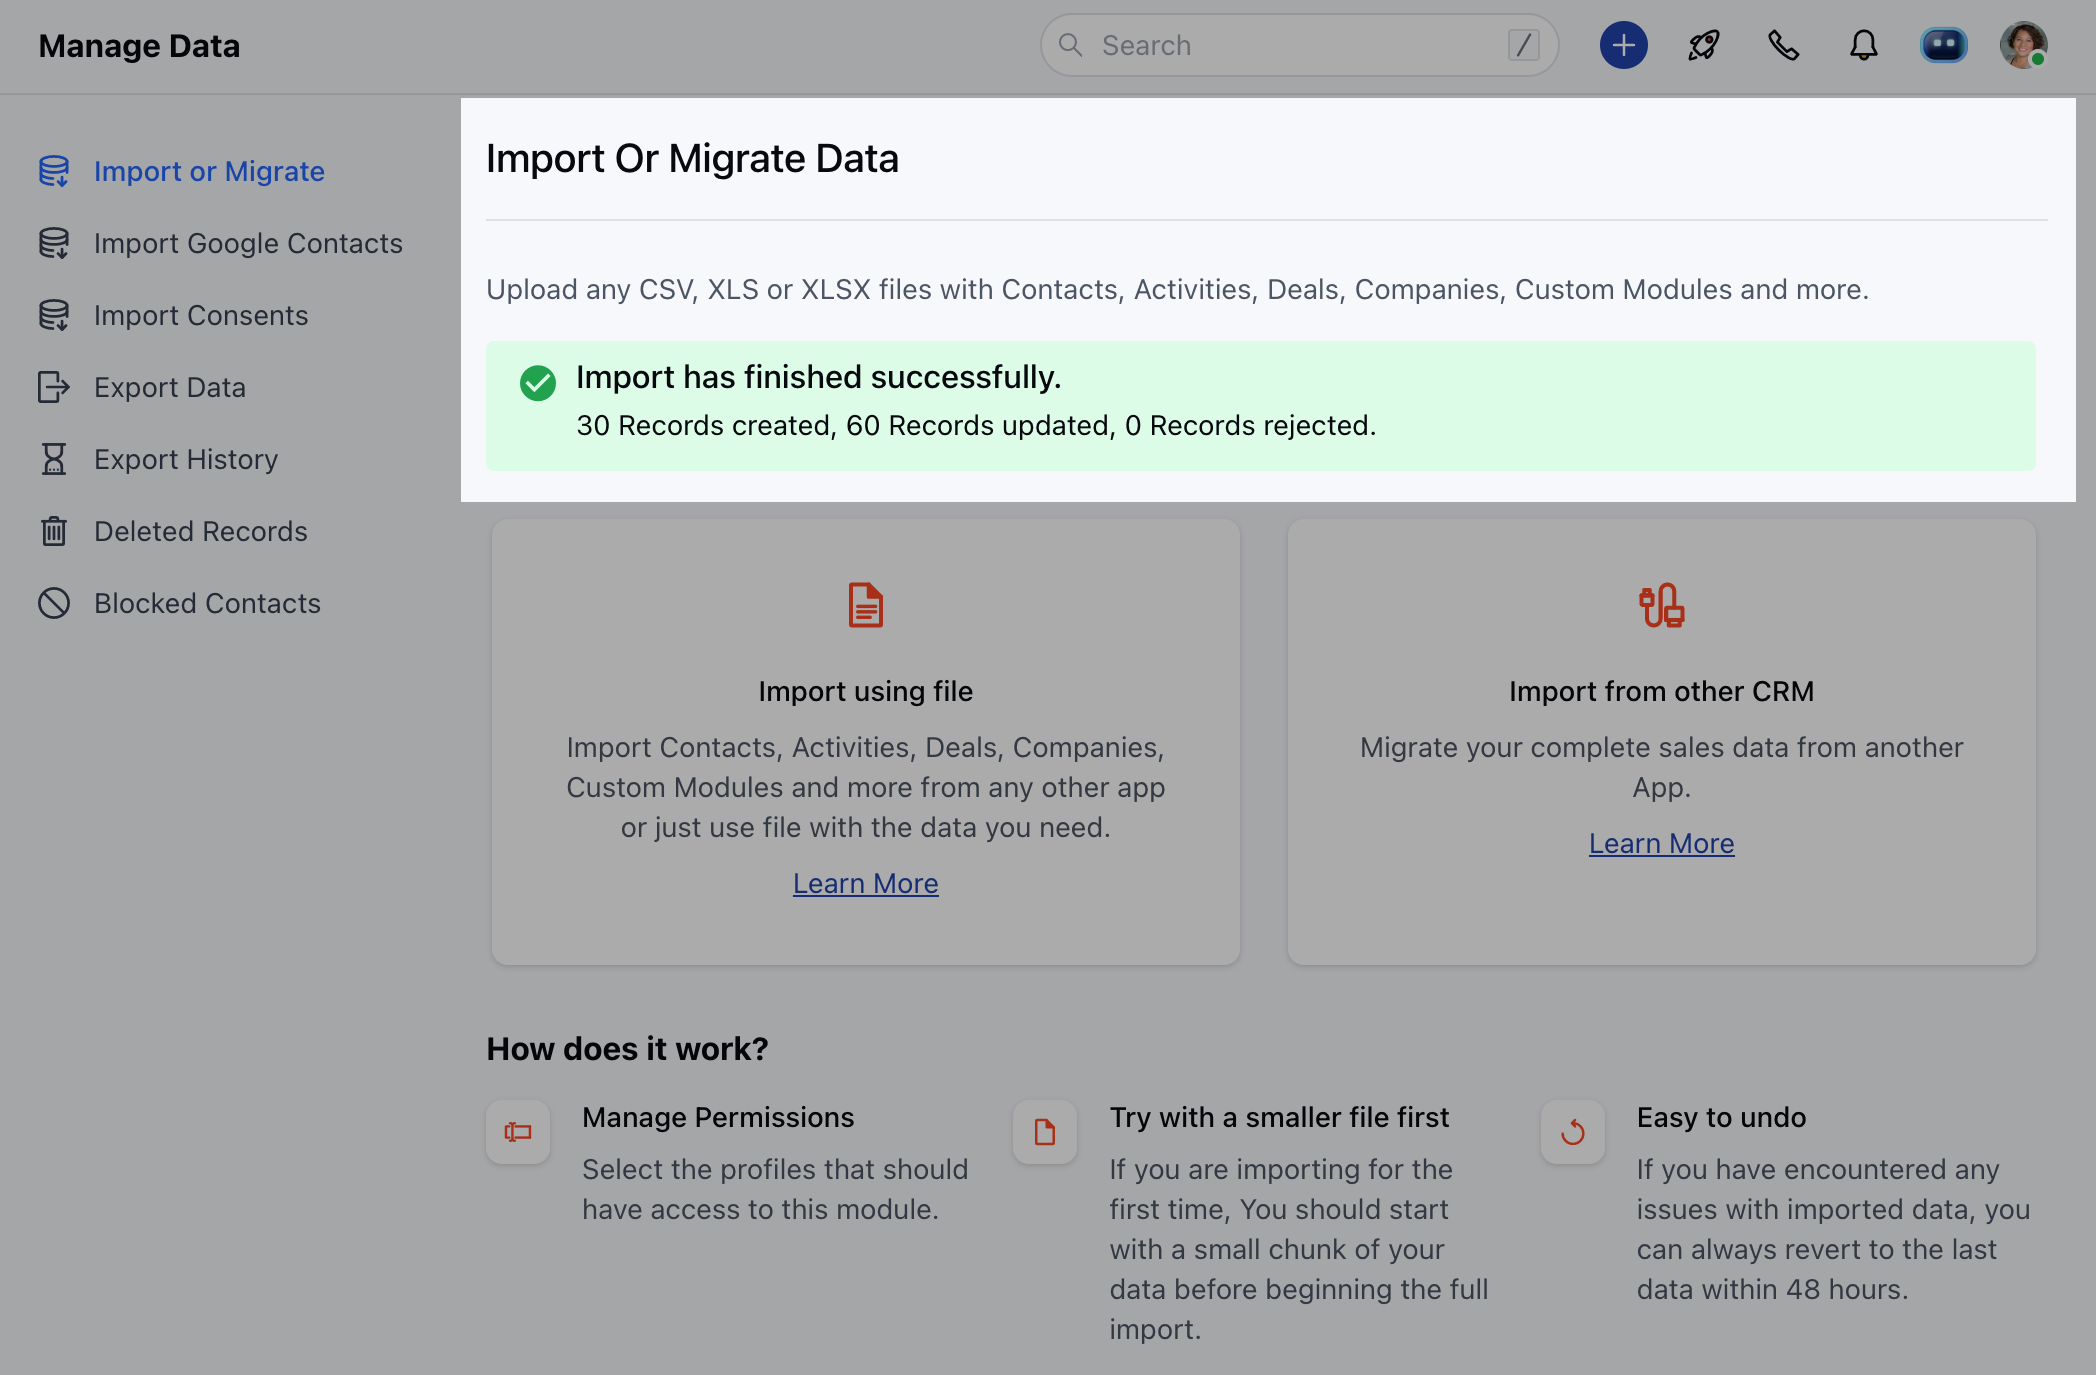Click the phone dialer icon

click(1783, 45)
